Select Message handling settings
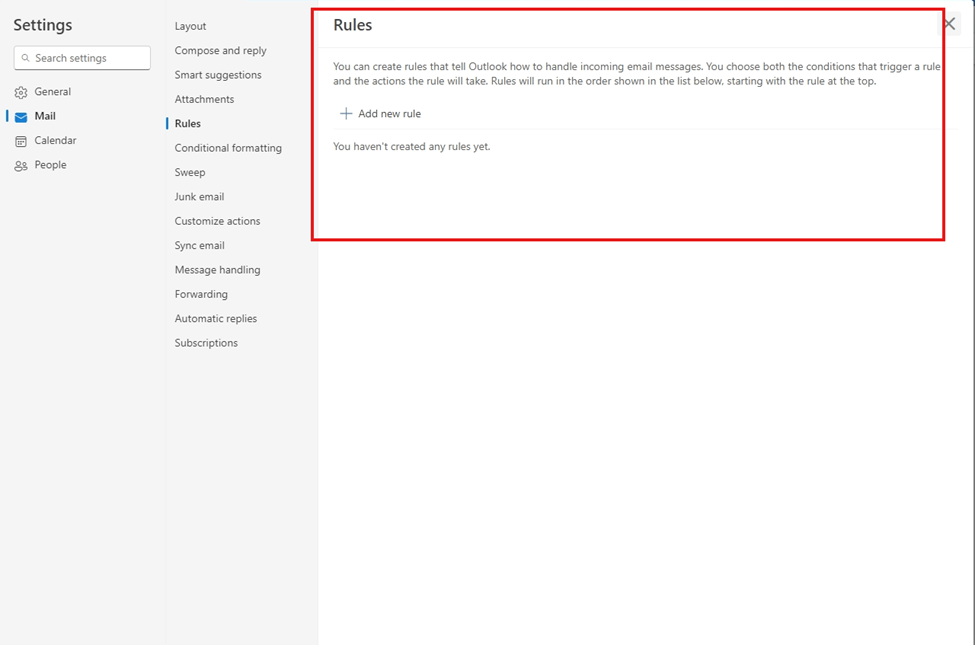This screenshot has width=975, height=645. point(218,269)
